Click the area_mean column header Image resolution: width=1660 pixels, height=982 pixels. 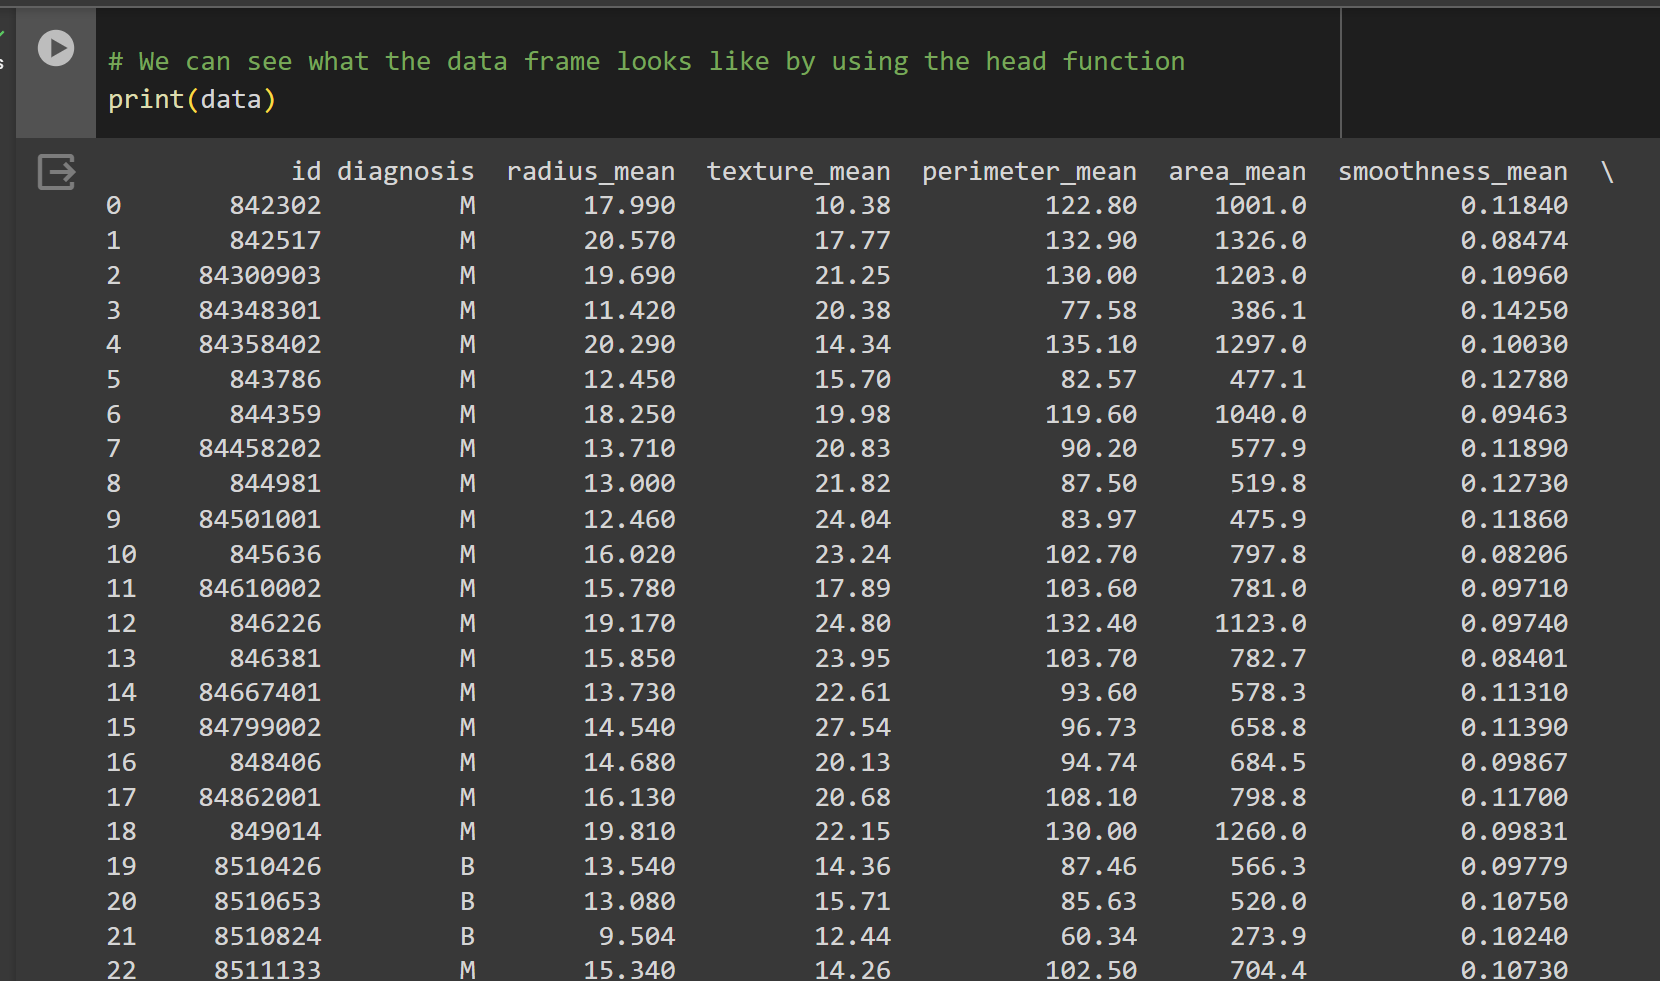pyautogui.click(x=1237, y=172)
